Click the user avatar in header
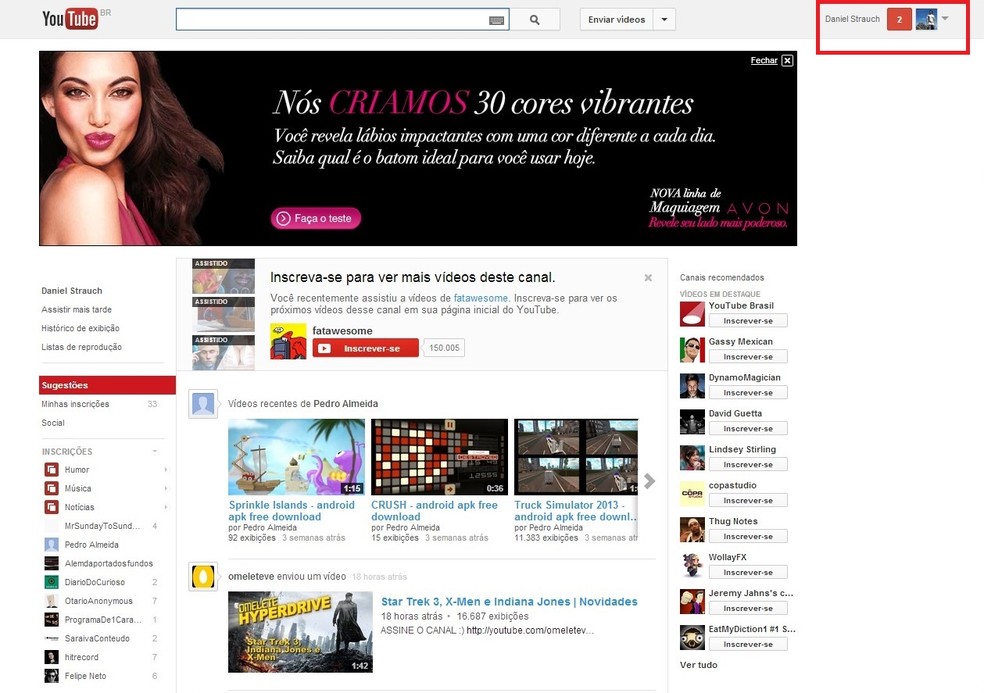The width and height of the screenshot is (984, 693). click(x=926, y=20)
